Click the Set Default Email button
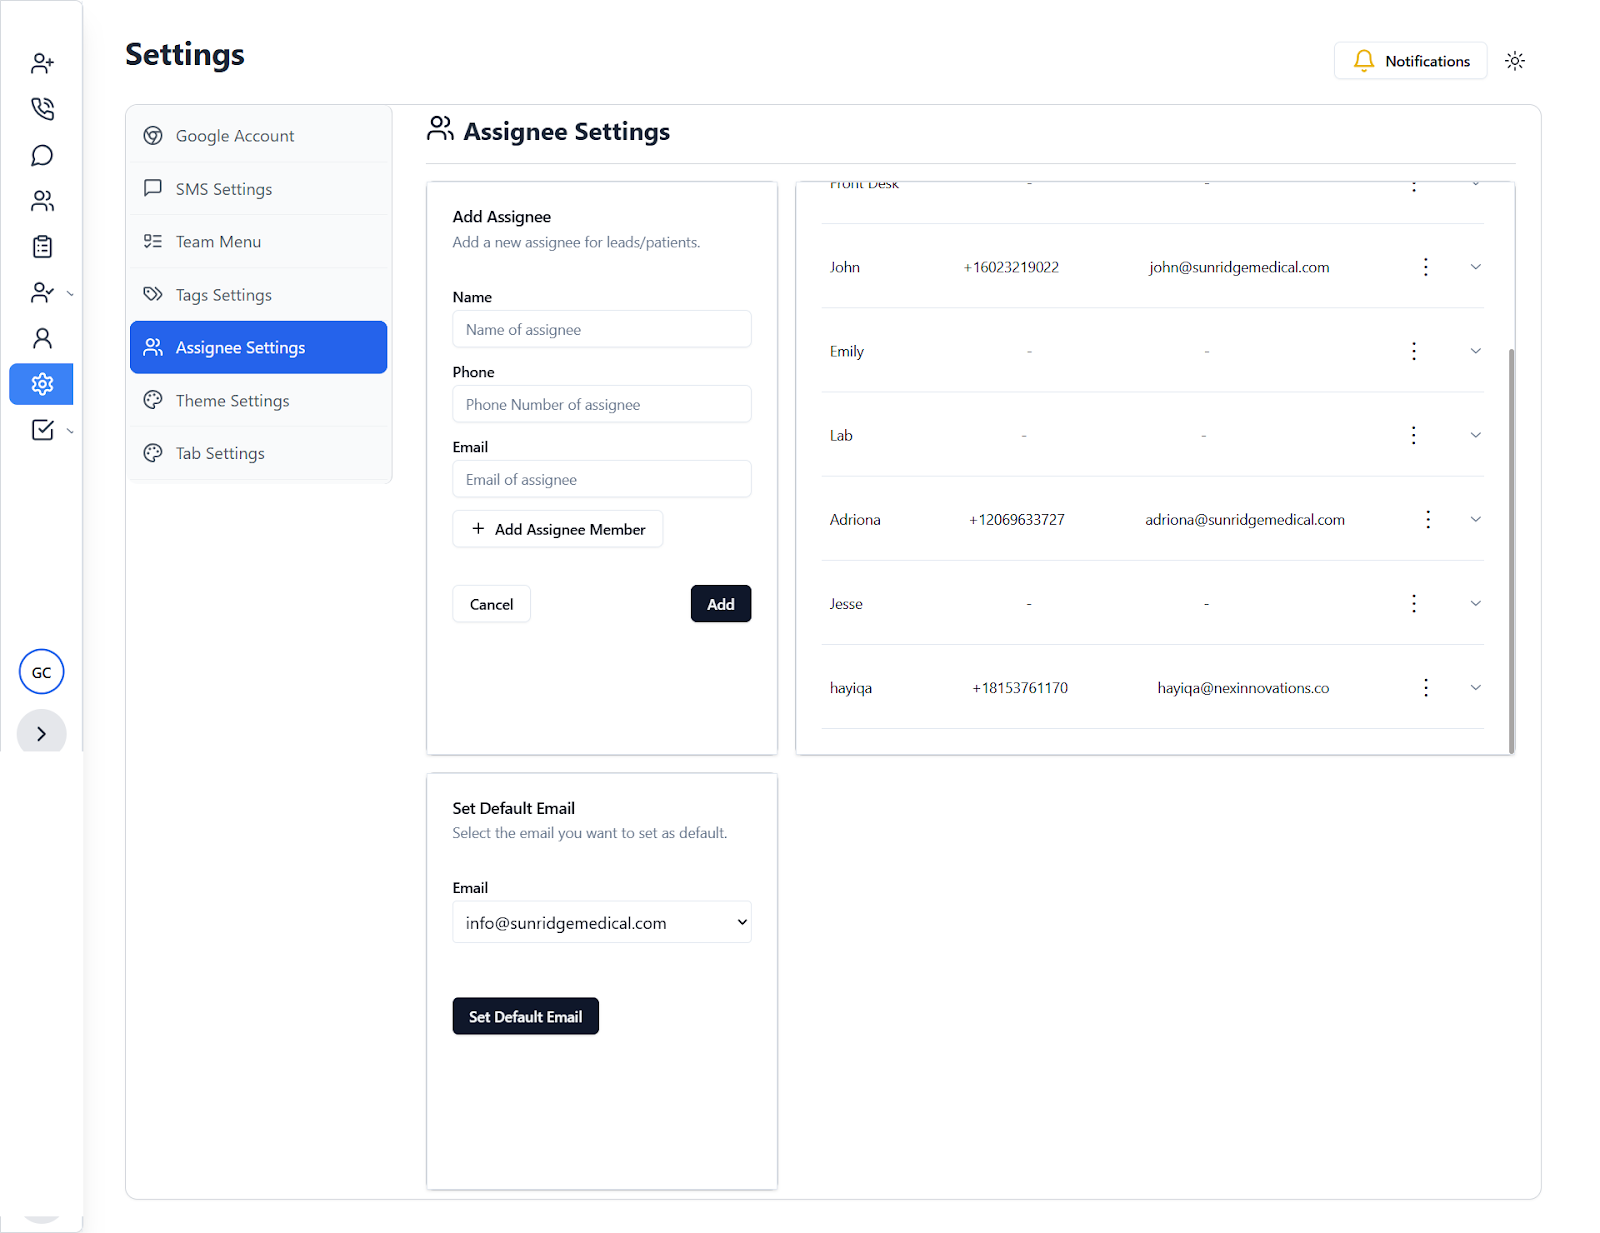The width and height of the screenshot is (1600, 1233). pyautogui.click(x=525, y=1016)
